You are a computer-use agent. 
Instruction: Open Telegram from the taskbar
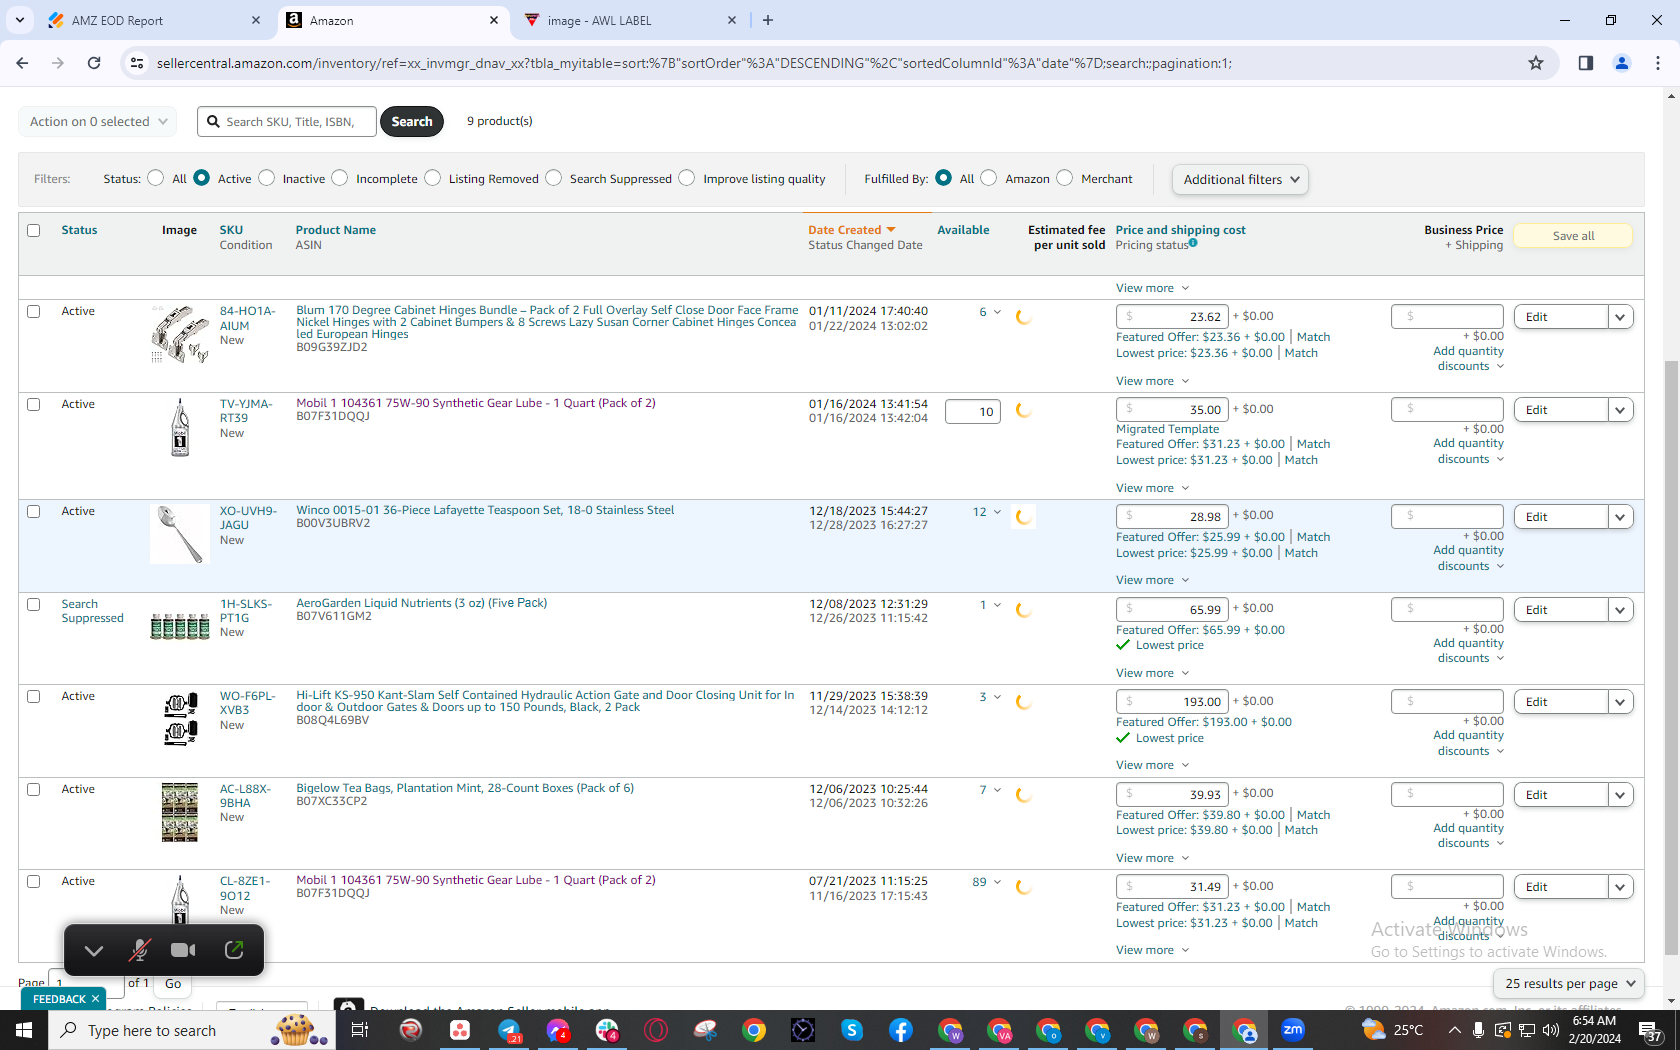tap(509, 1030)
